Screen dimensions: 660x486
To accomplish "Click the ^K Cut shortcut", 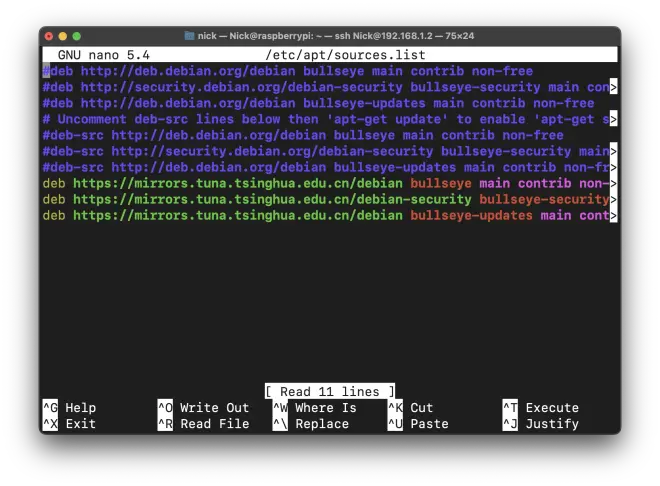I will 410,408.
